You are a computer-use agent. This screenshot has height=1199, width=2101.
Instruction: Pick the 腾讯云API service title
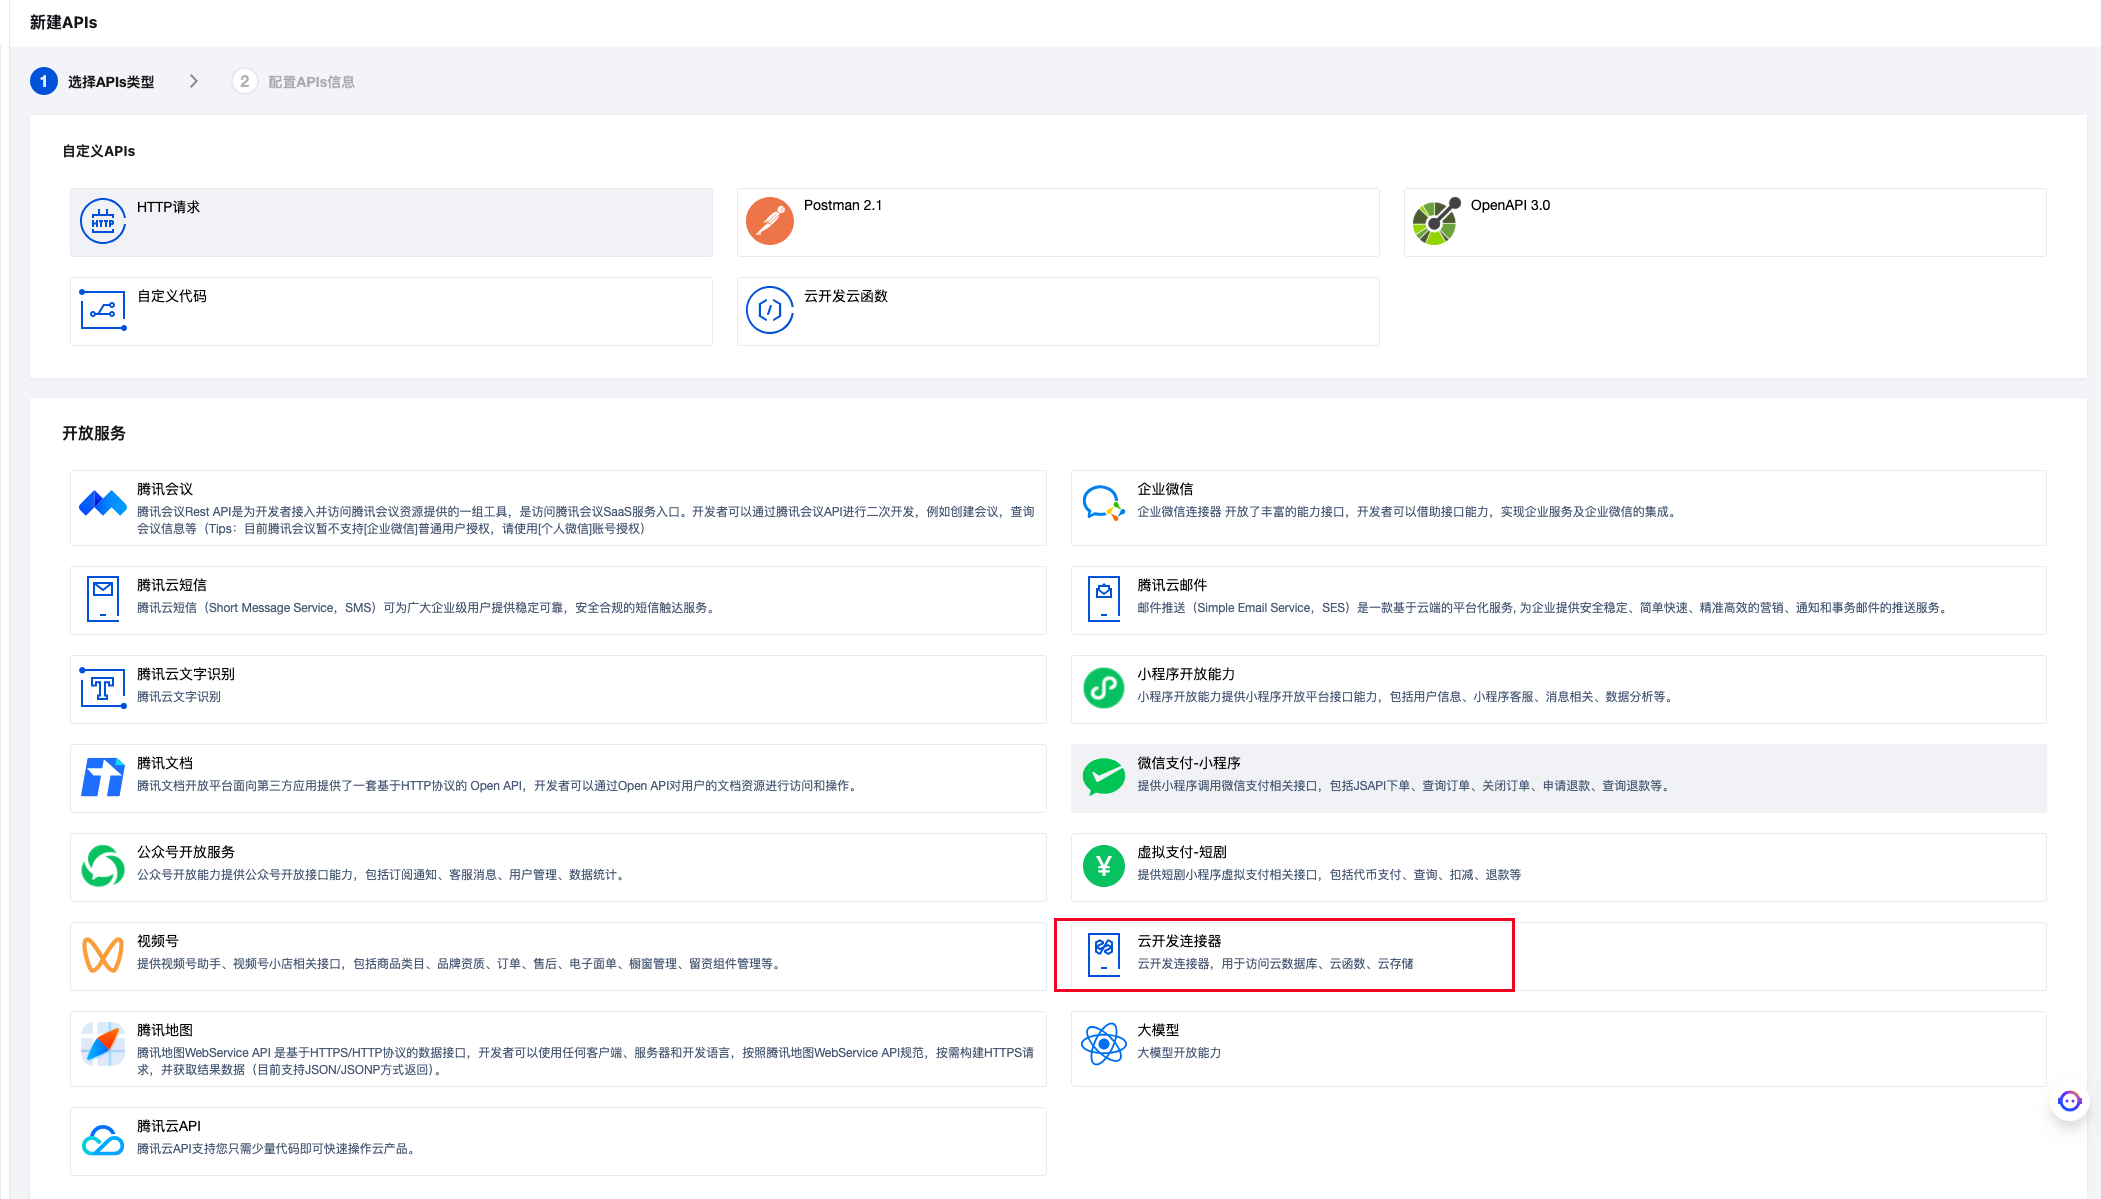(x=169, y=1126)
